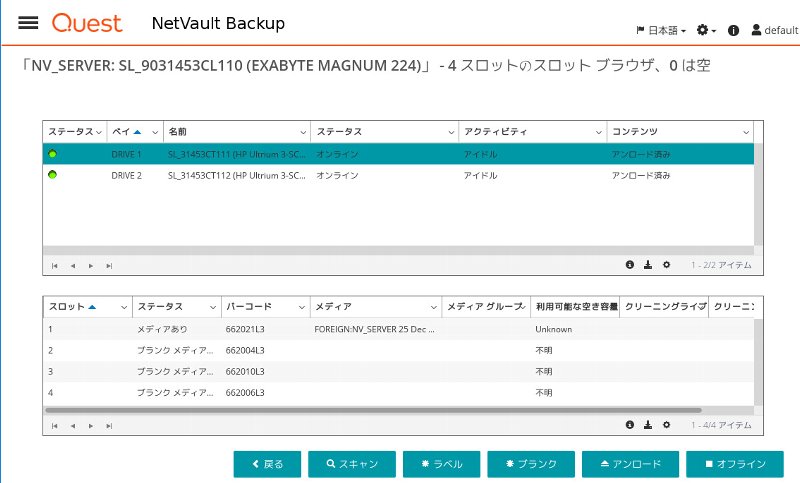The height and width of the screenshot is (483, 800).
Task: Click the Unknown capacity cell
Action: click(554, 329)
